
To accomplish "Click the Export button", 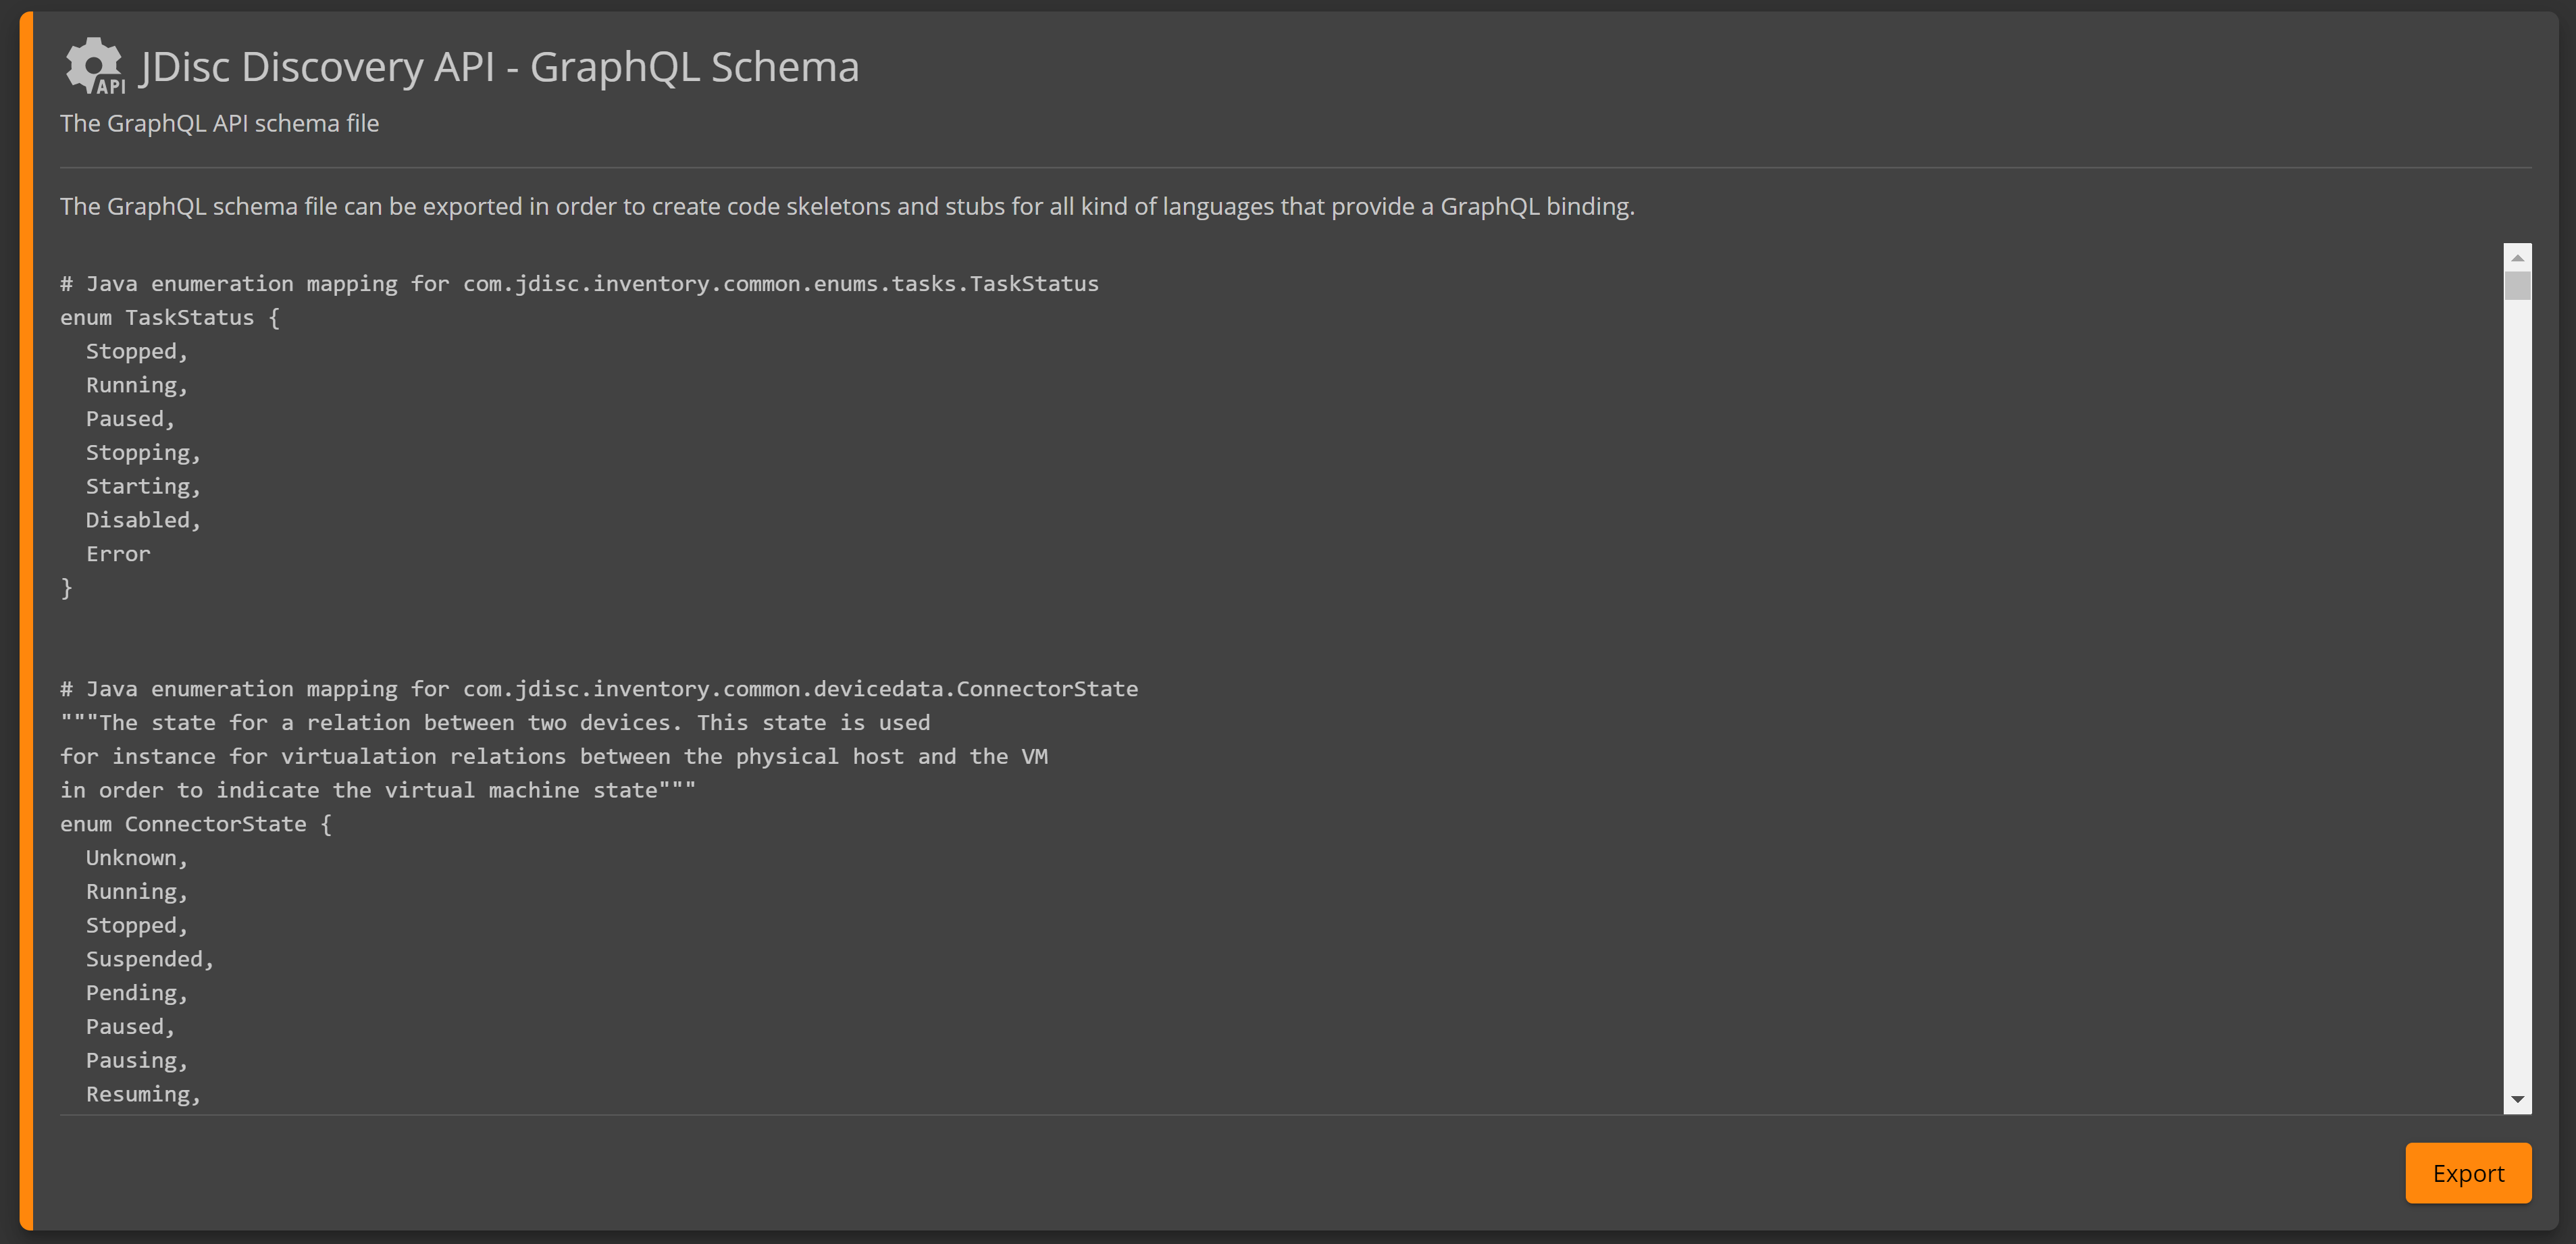I will point(2468,1173).
